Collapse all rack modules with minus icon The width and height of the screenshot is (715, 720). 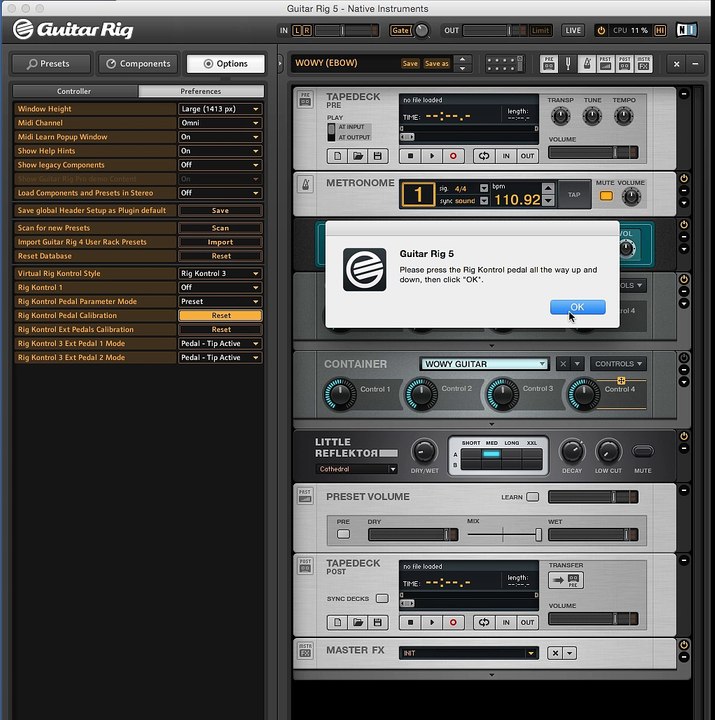point(695,64)
